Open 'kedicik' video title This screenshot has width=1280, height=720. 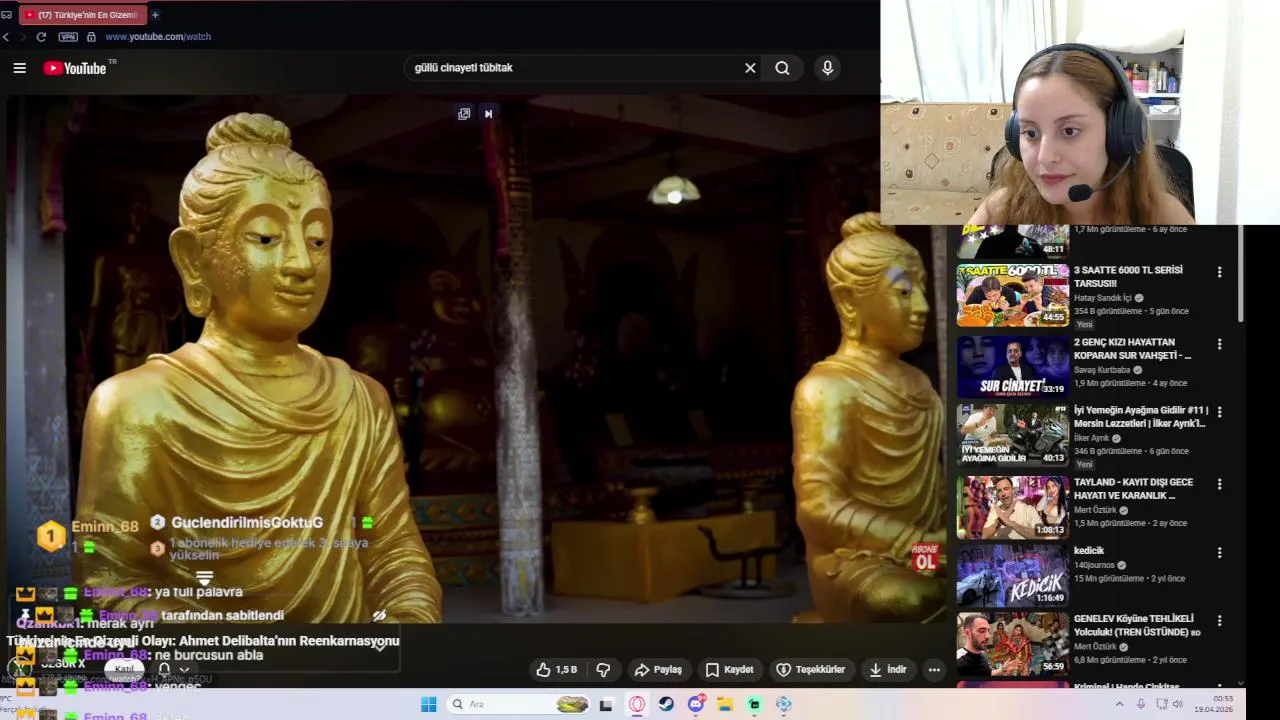coord(1089,551)
